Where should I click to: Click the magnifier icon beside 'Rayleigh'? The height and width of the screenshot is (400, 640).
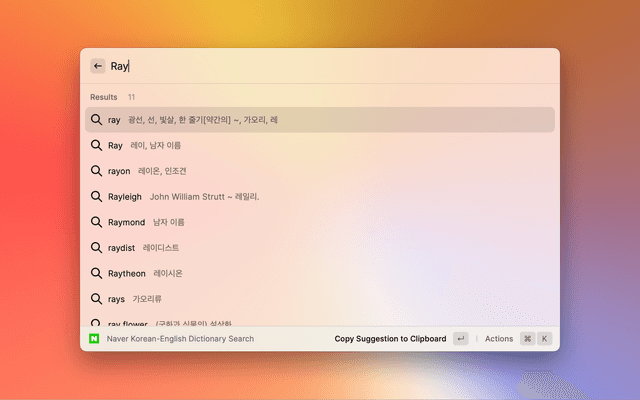97,196
